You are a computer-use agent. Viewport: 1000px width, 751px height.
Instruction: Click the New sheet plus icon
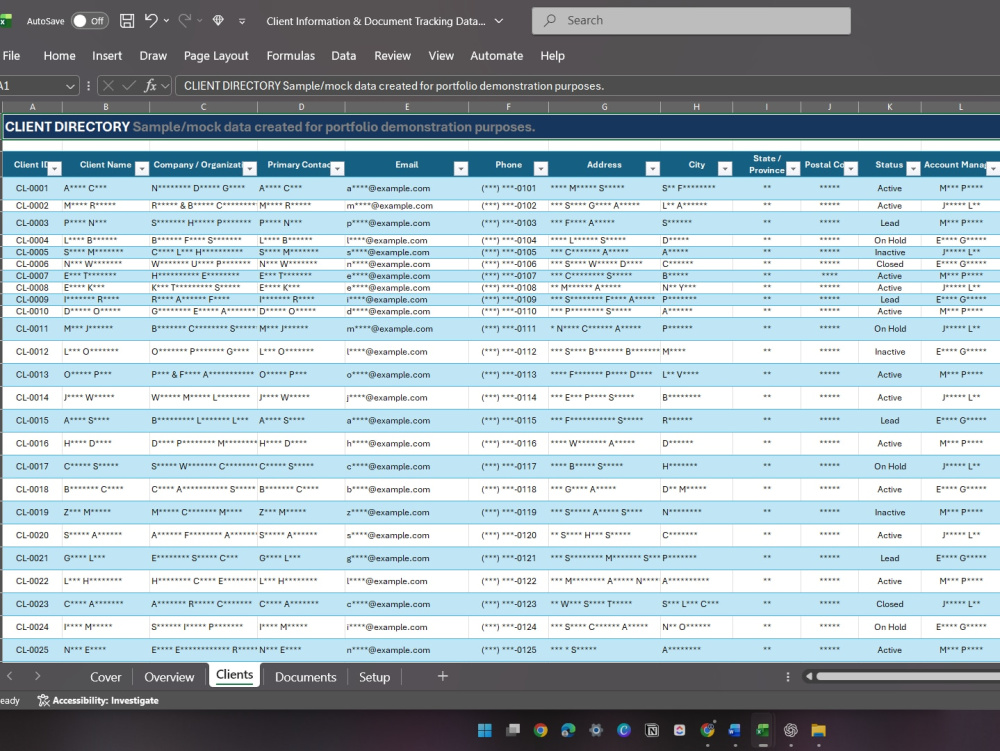pos(443,676)
